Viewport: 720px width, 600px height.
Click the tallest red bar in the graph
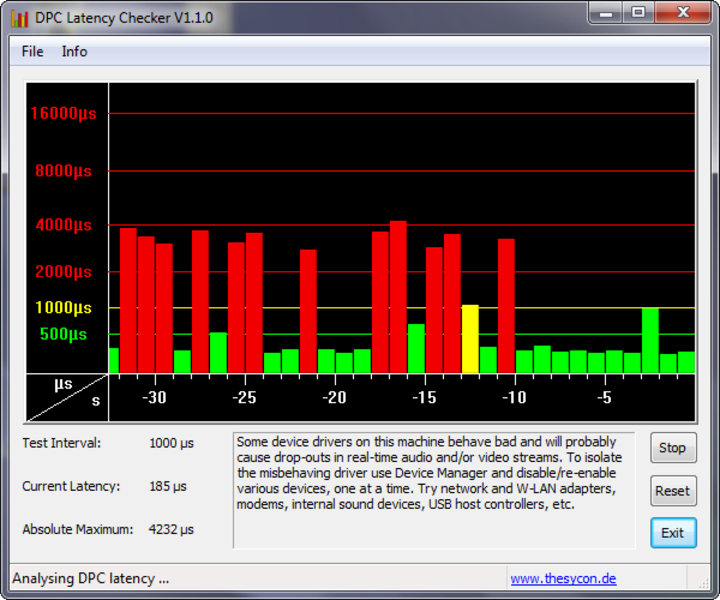point(398,298)
